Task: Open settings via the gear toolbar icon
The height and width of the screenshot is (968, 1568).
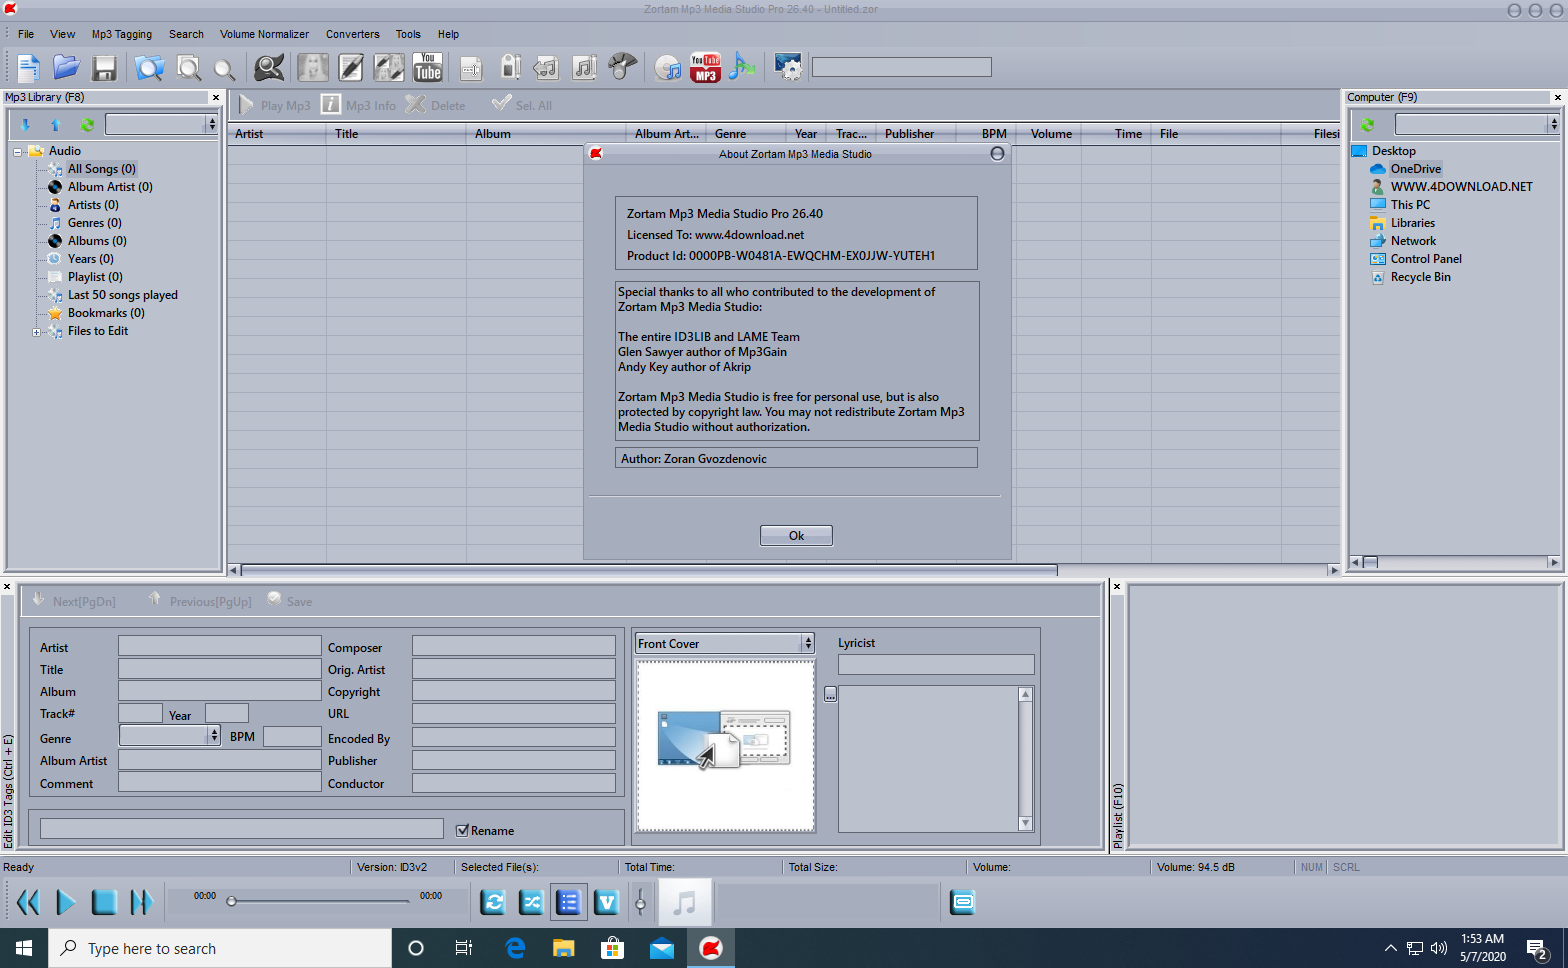Action: click(789, 67)
